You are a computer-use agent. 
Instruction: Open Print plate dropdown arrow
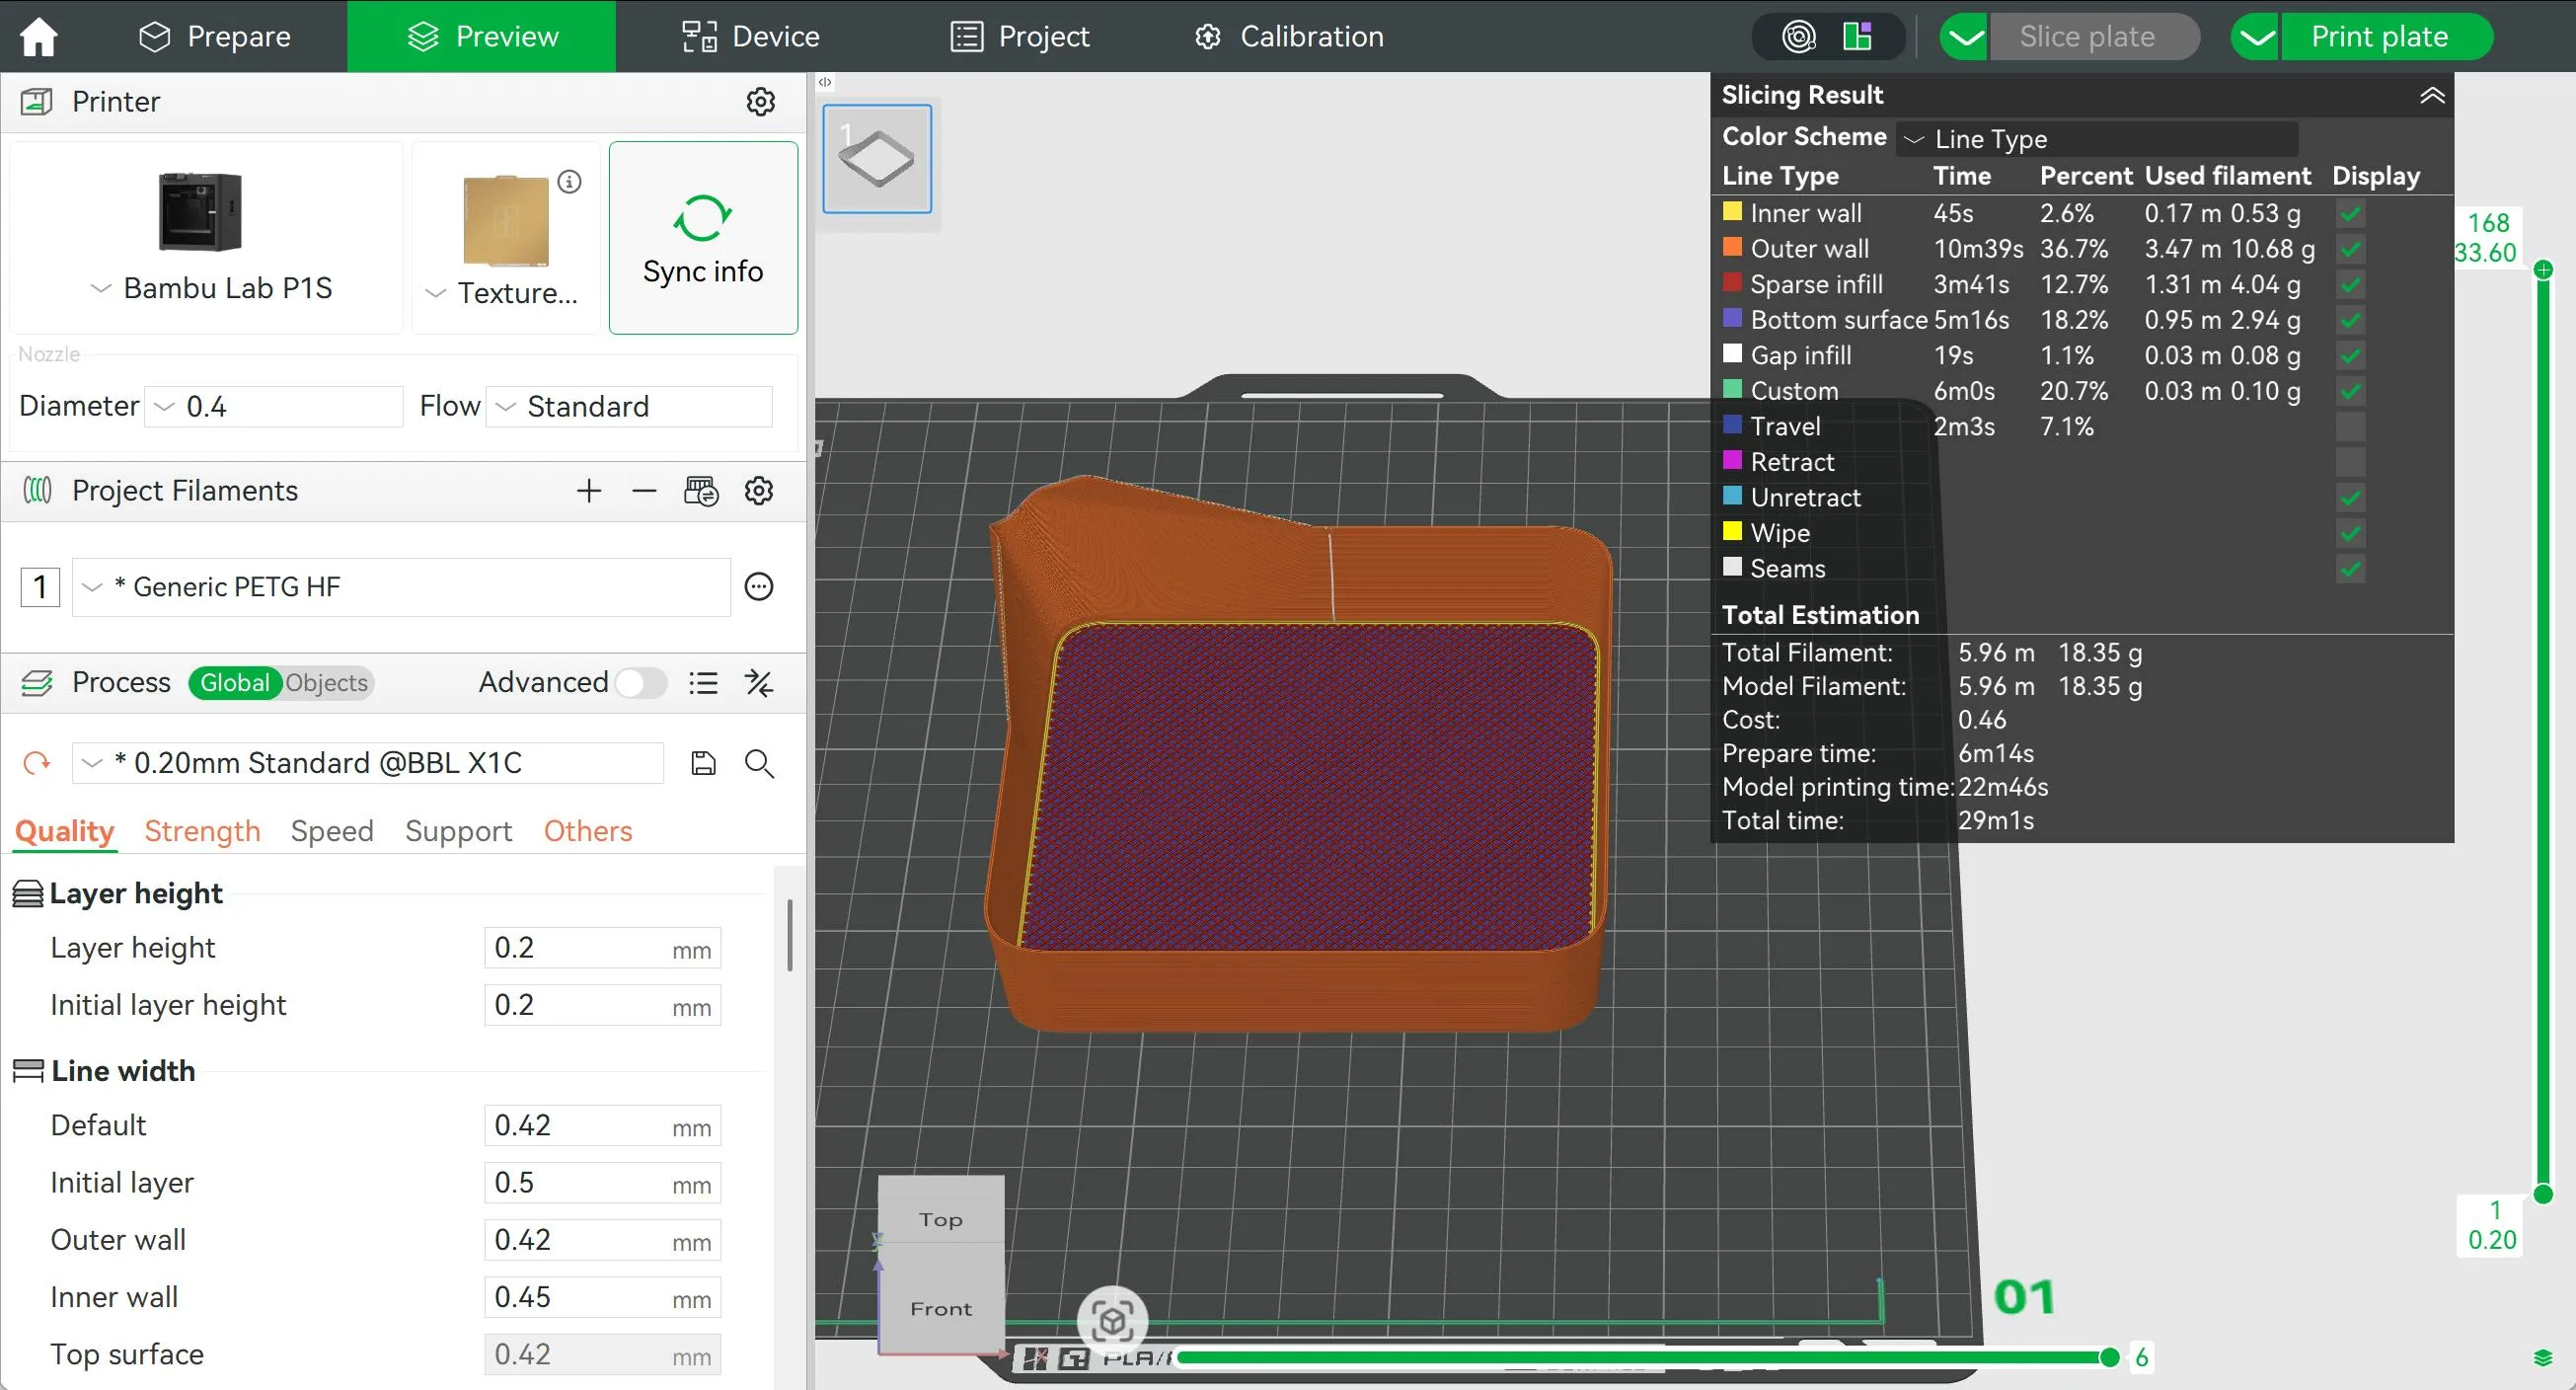pyautogui.click(x=2255, y=37)
